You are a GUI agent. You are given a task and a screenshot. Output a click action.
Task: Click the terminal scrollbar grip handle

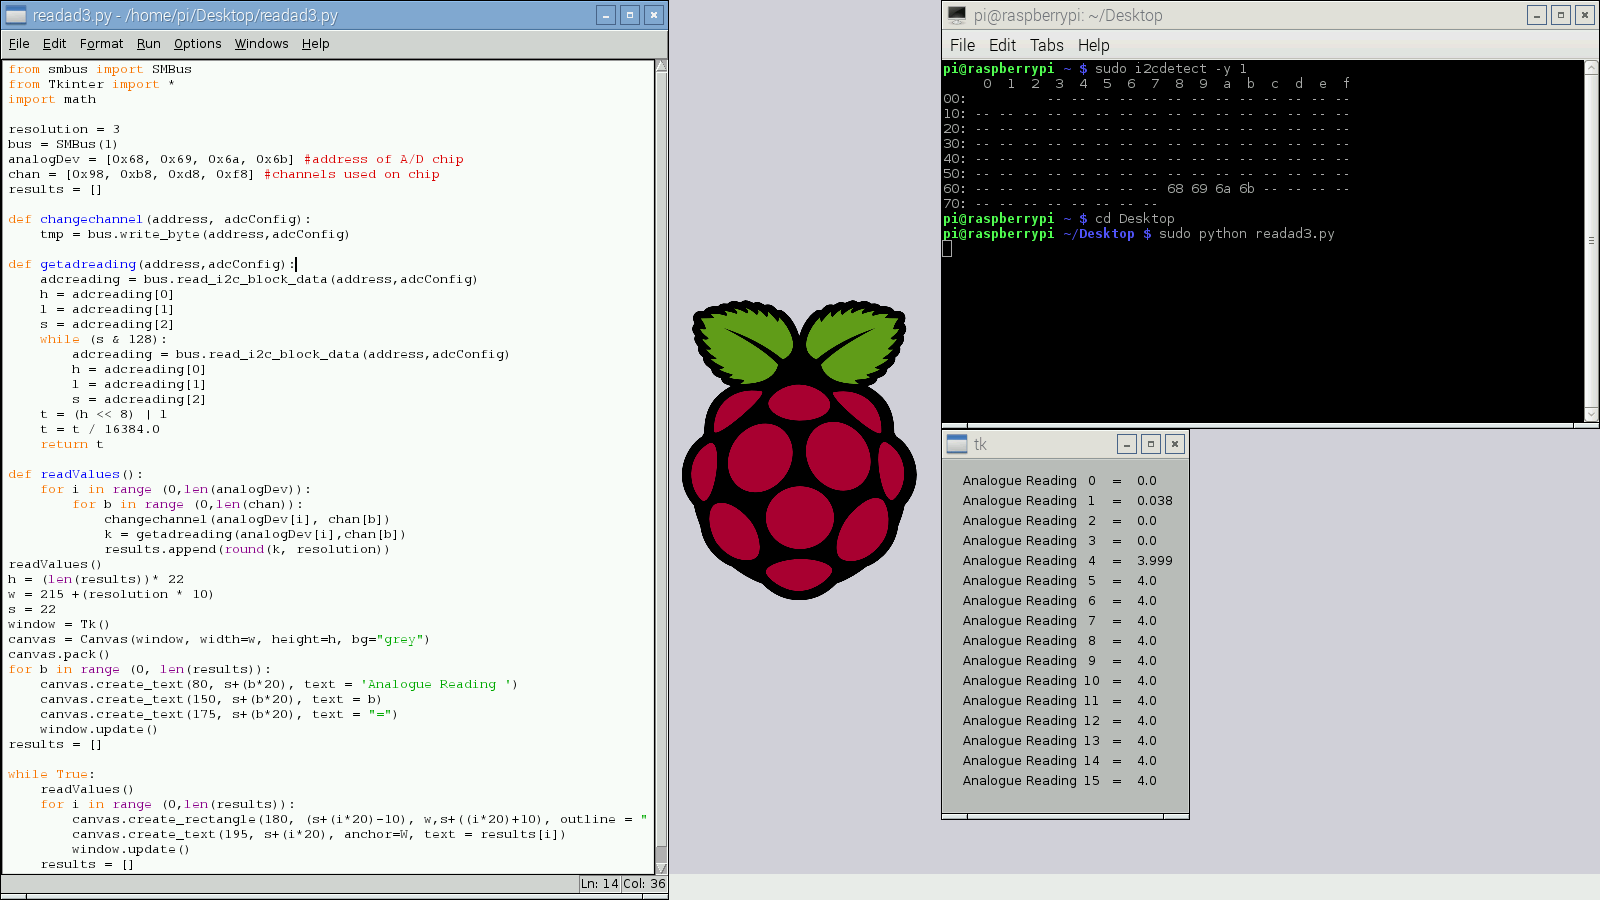(x=1592, y=240)
